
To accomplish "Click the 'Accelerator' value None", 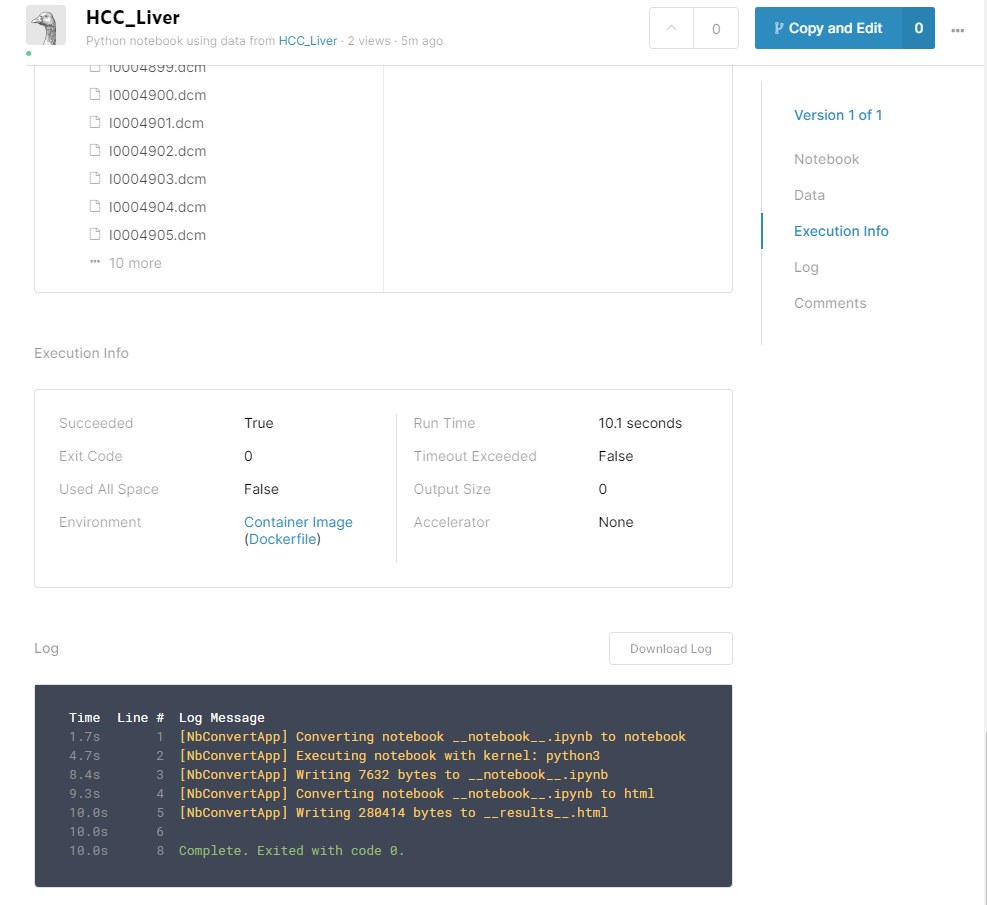I will [x=616, y=522].
